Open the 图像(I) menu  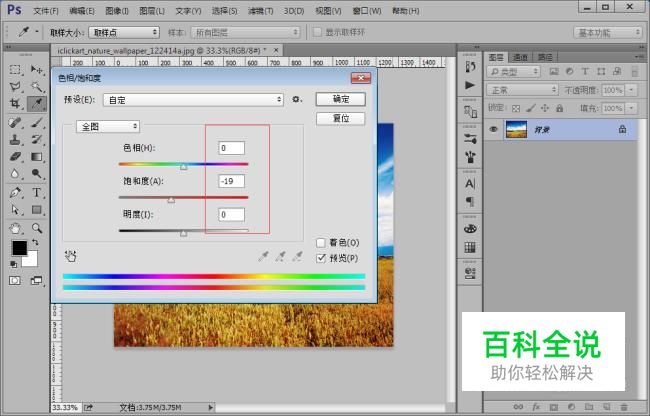[x=117, y=11]
